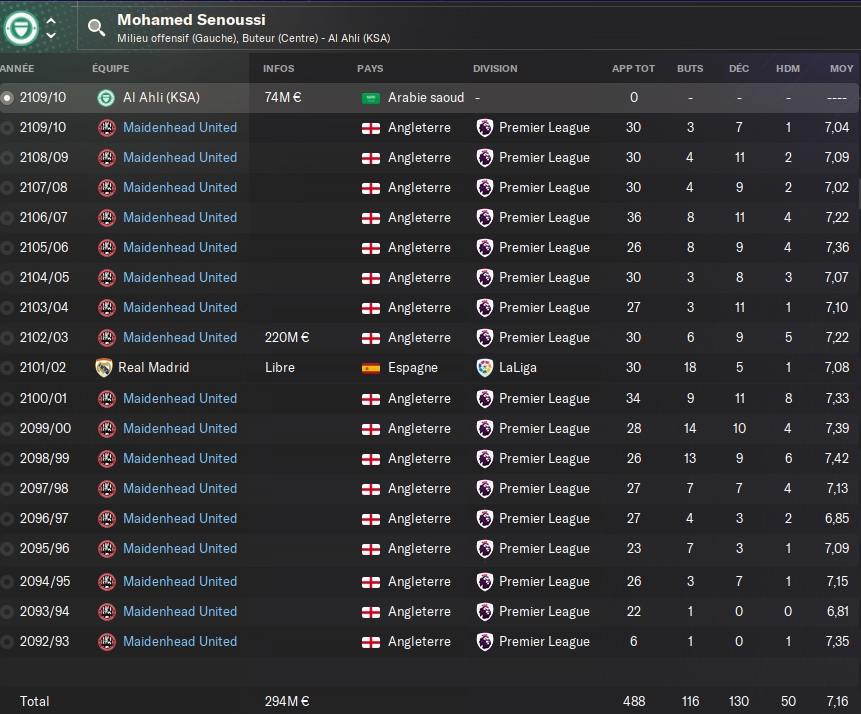Click LaLiga logo in the Espagne row

[485, 367]
